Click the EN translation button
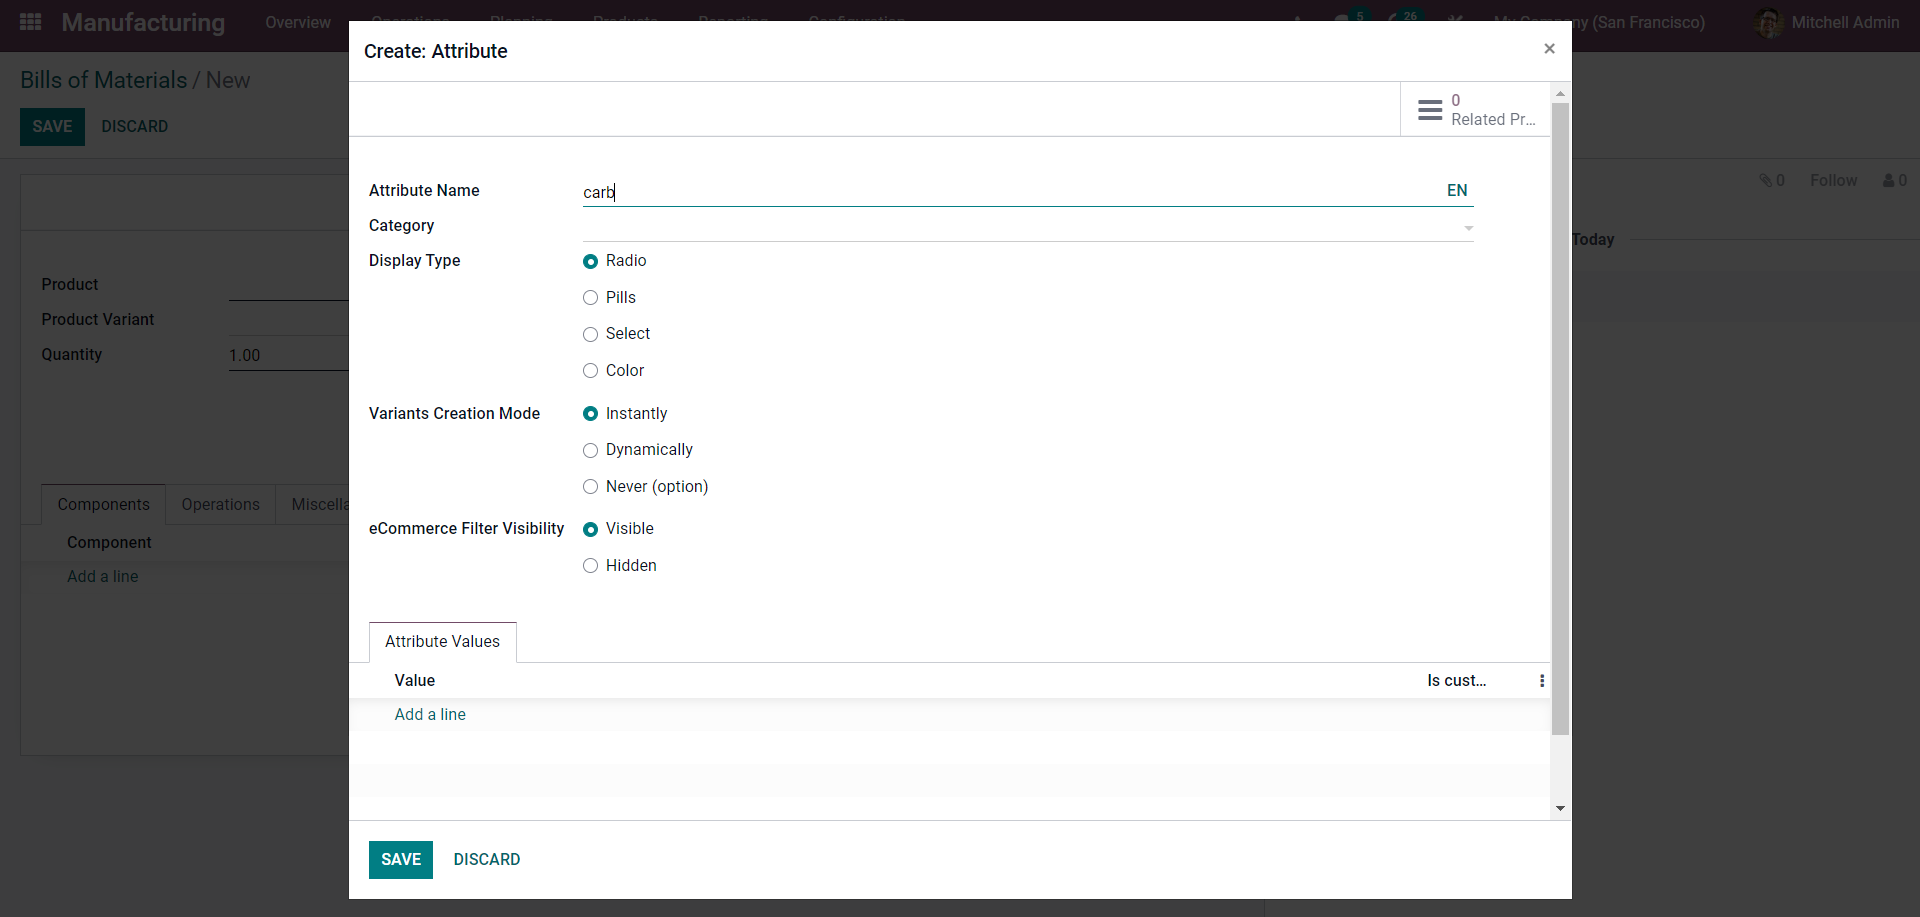The height and width of the screenshot is (917, 1920). 1457,190
